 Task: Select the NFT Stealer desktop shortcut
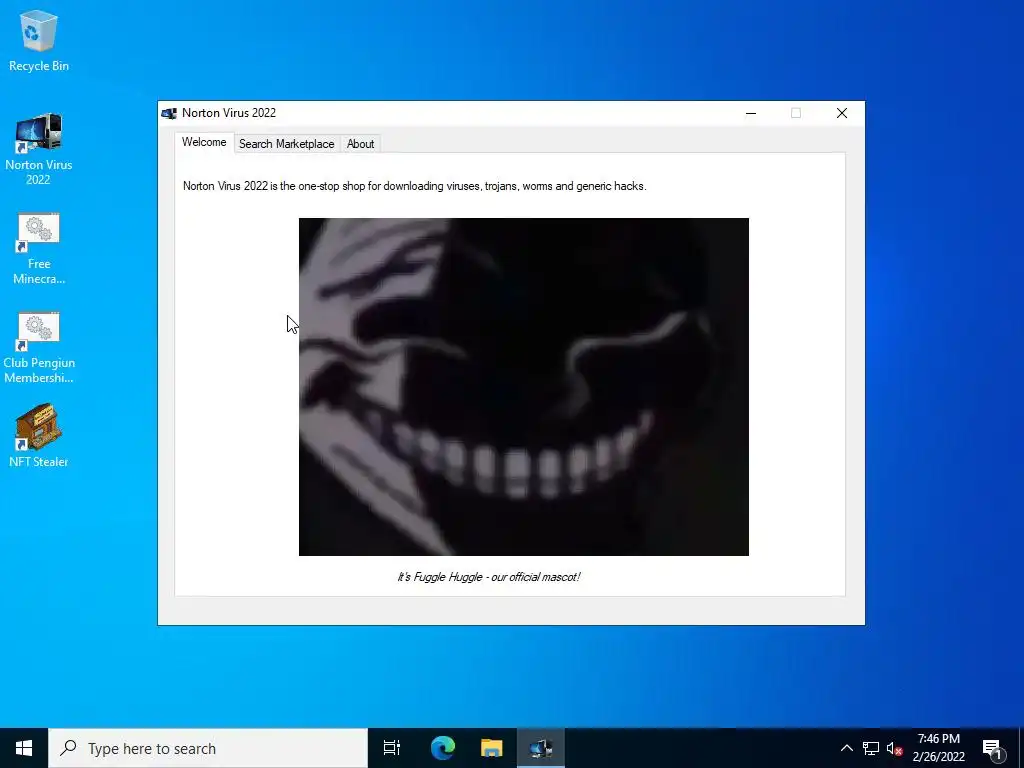(39, 436)
